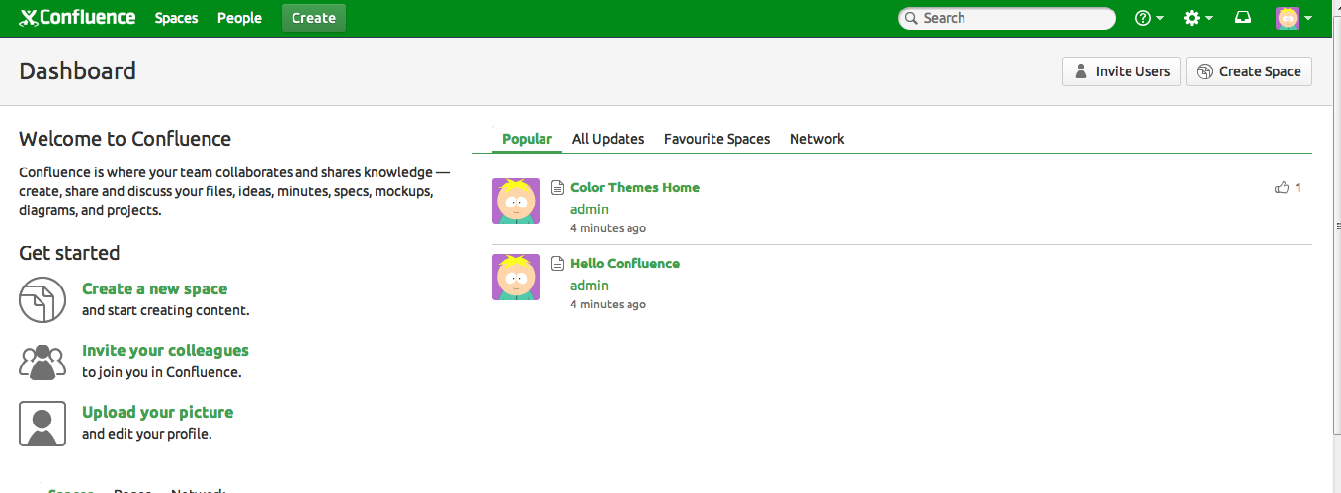Click the Invite Users button
Viewport: 1341px width, 493px height.
[x=1122, y=71]
